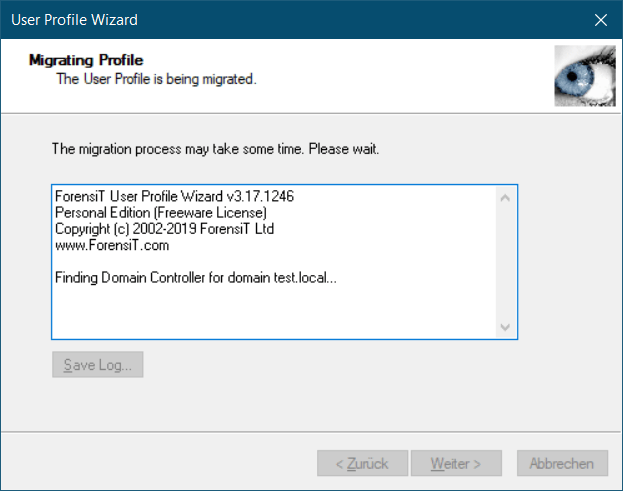Click the log scrollbar up arrow
623x491 pixels.
pos(505,197)
